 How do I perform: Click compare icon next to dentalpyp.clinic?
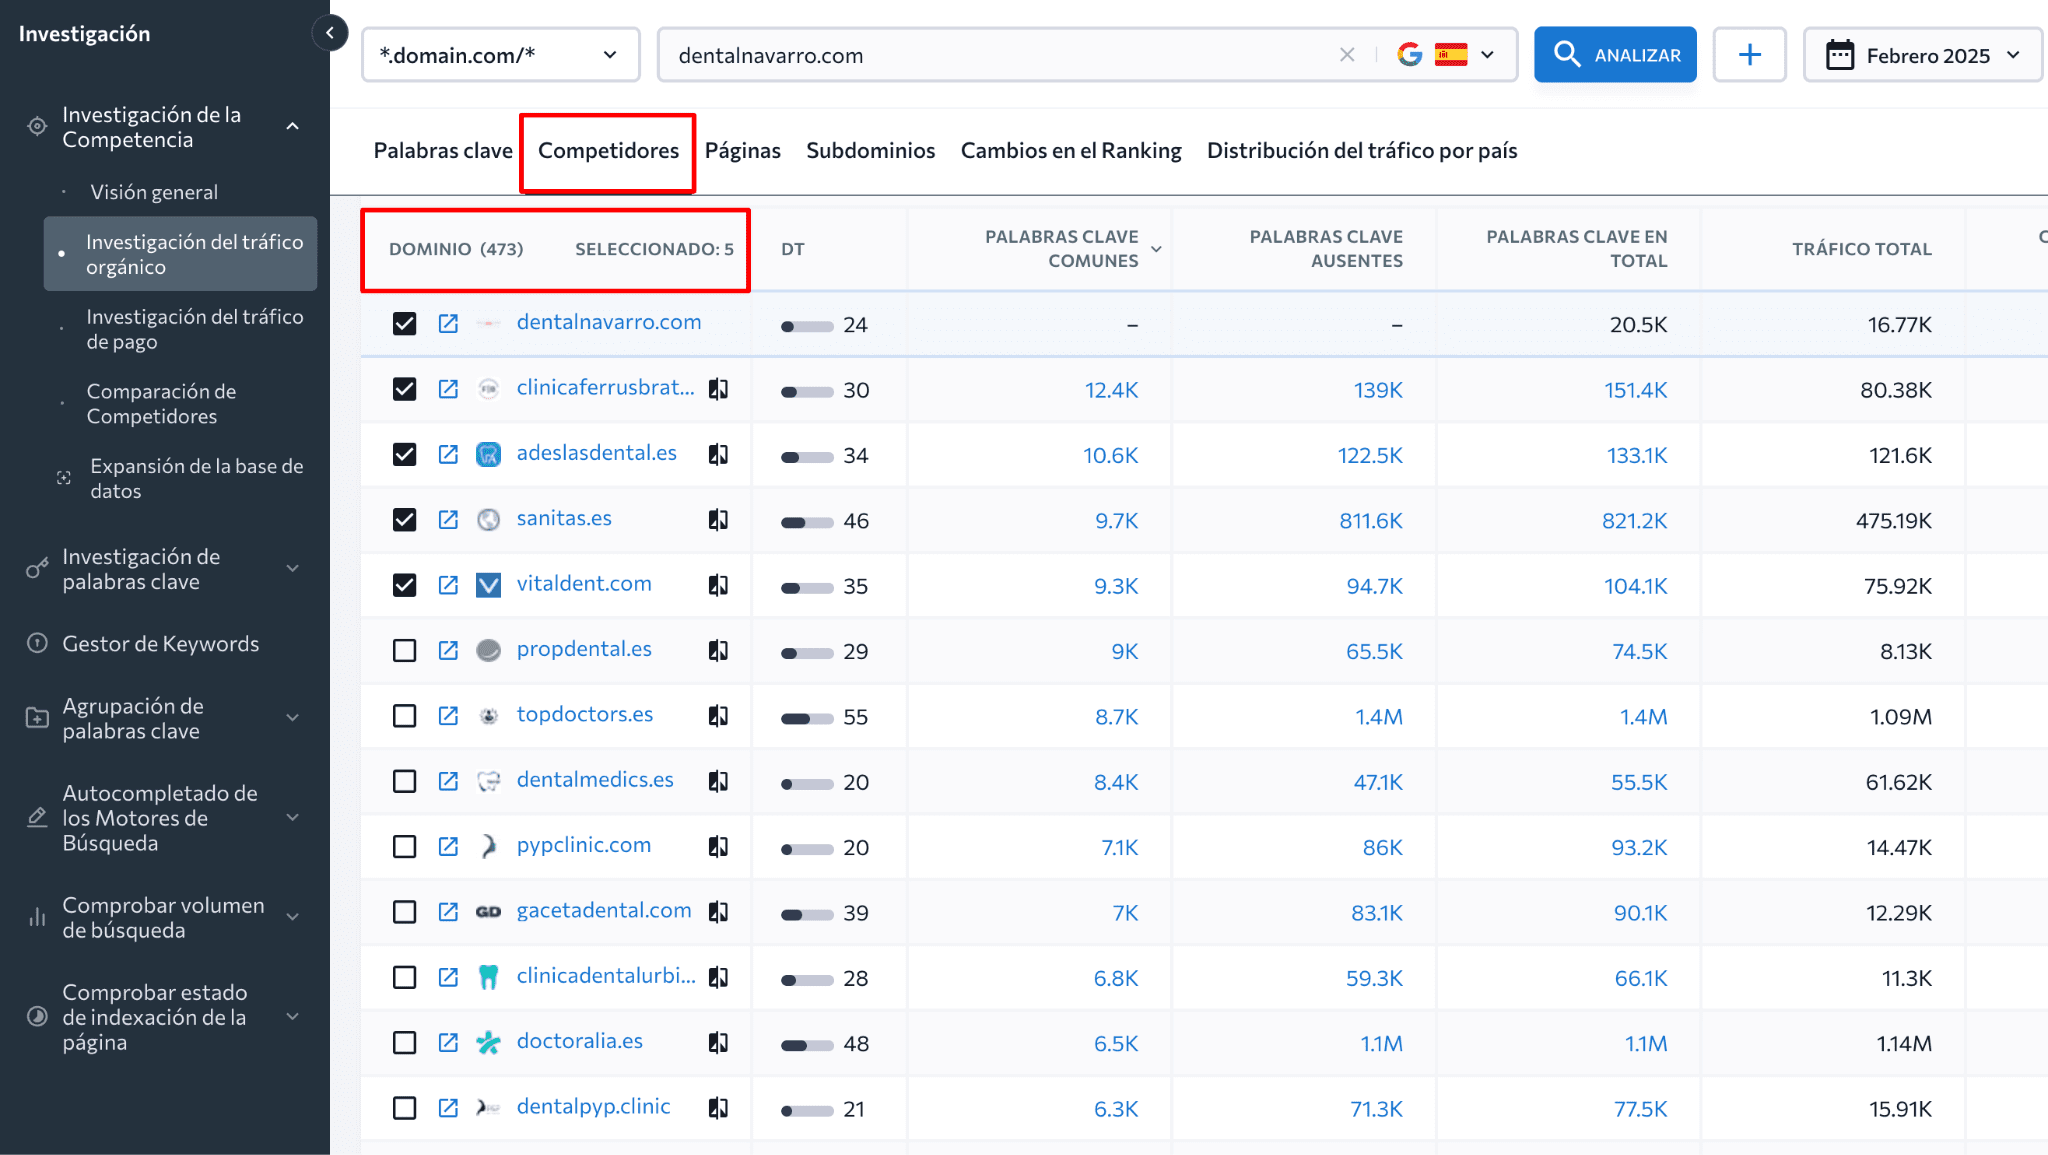click(718, 1107)
